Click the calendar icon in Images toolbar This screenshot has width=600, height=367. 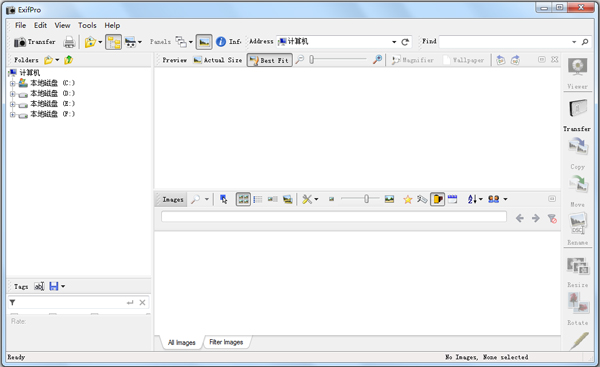452,199
